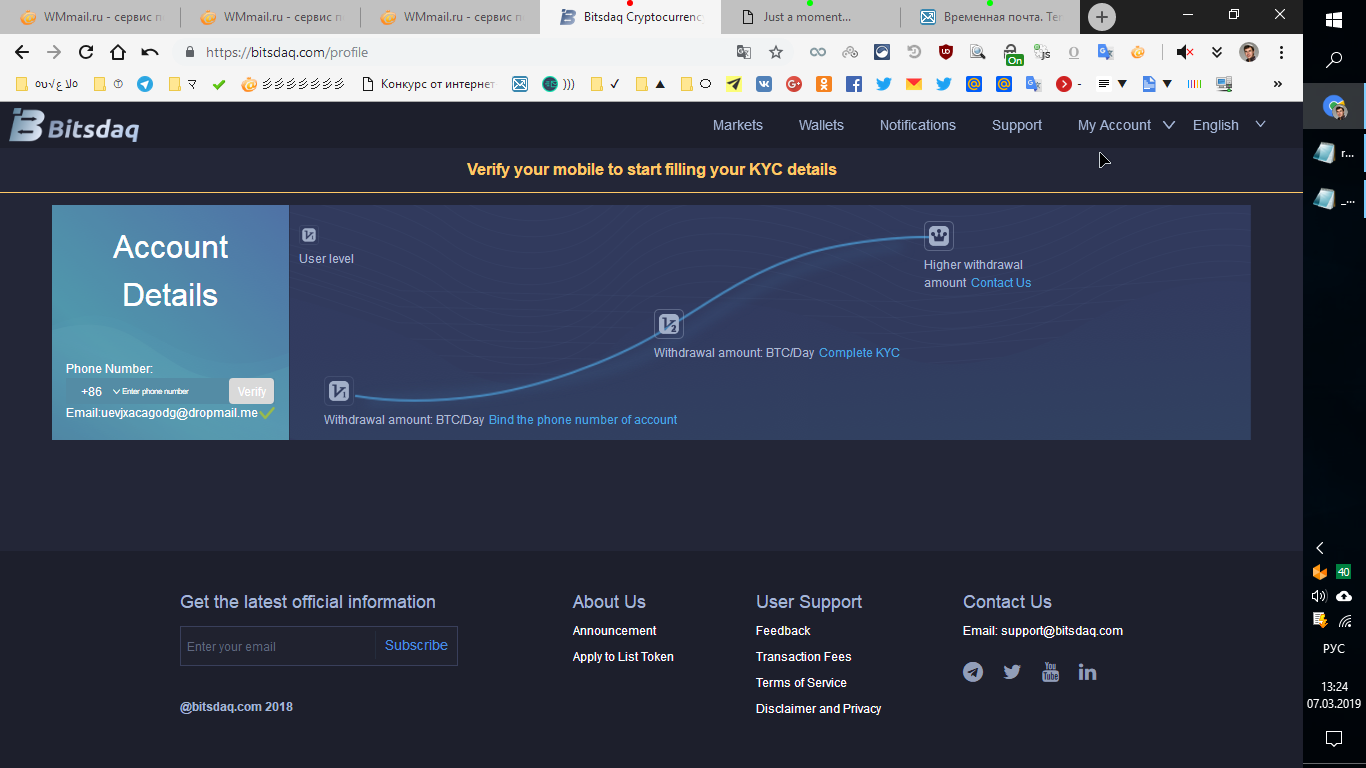The image size is (1366, 768).
Task: Open Markets in top navigation
Action: tap(738, 125)
